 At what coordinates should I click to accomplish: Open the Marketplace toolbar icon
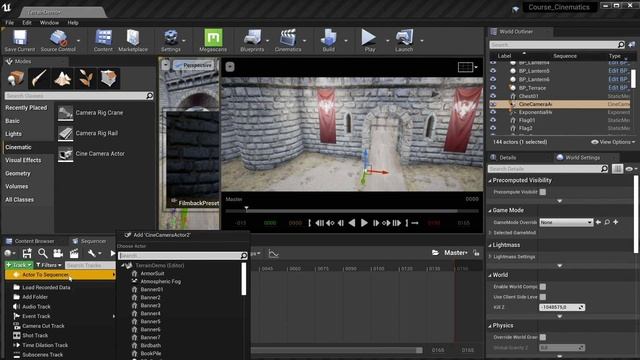click(133, 40)
